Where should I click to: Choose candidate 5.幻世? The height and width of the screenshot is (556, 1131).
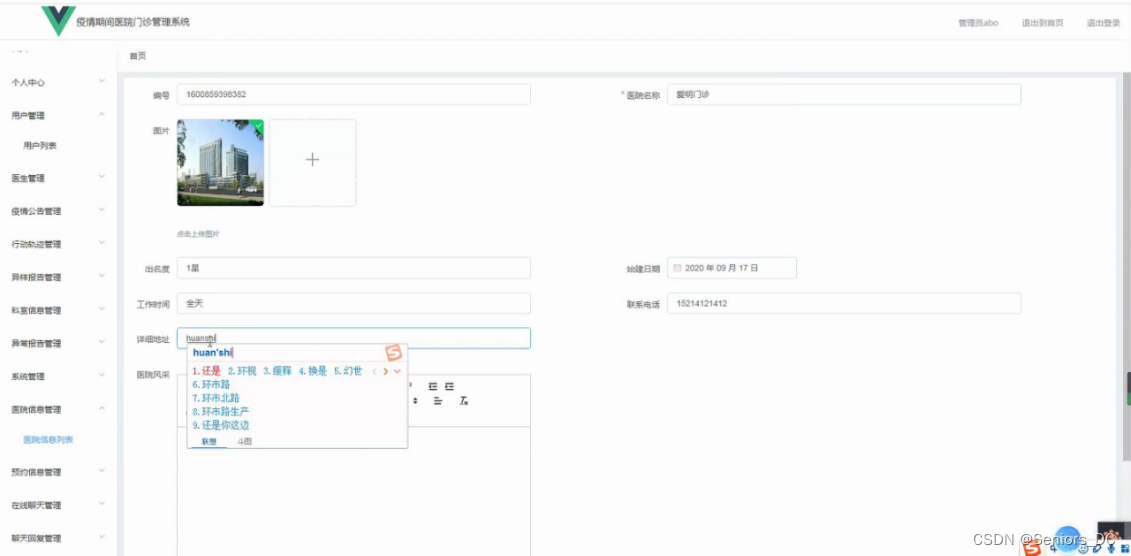click(348, 371)
